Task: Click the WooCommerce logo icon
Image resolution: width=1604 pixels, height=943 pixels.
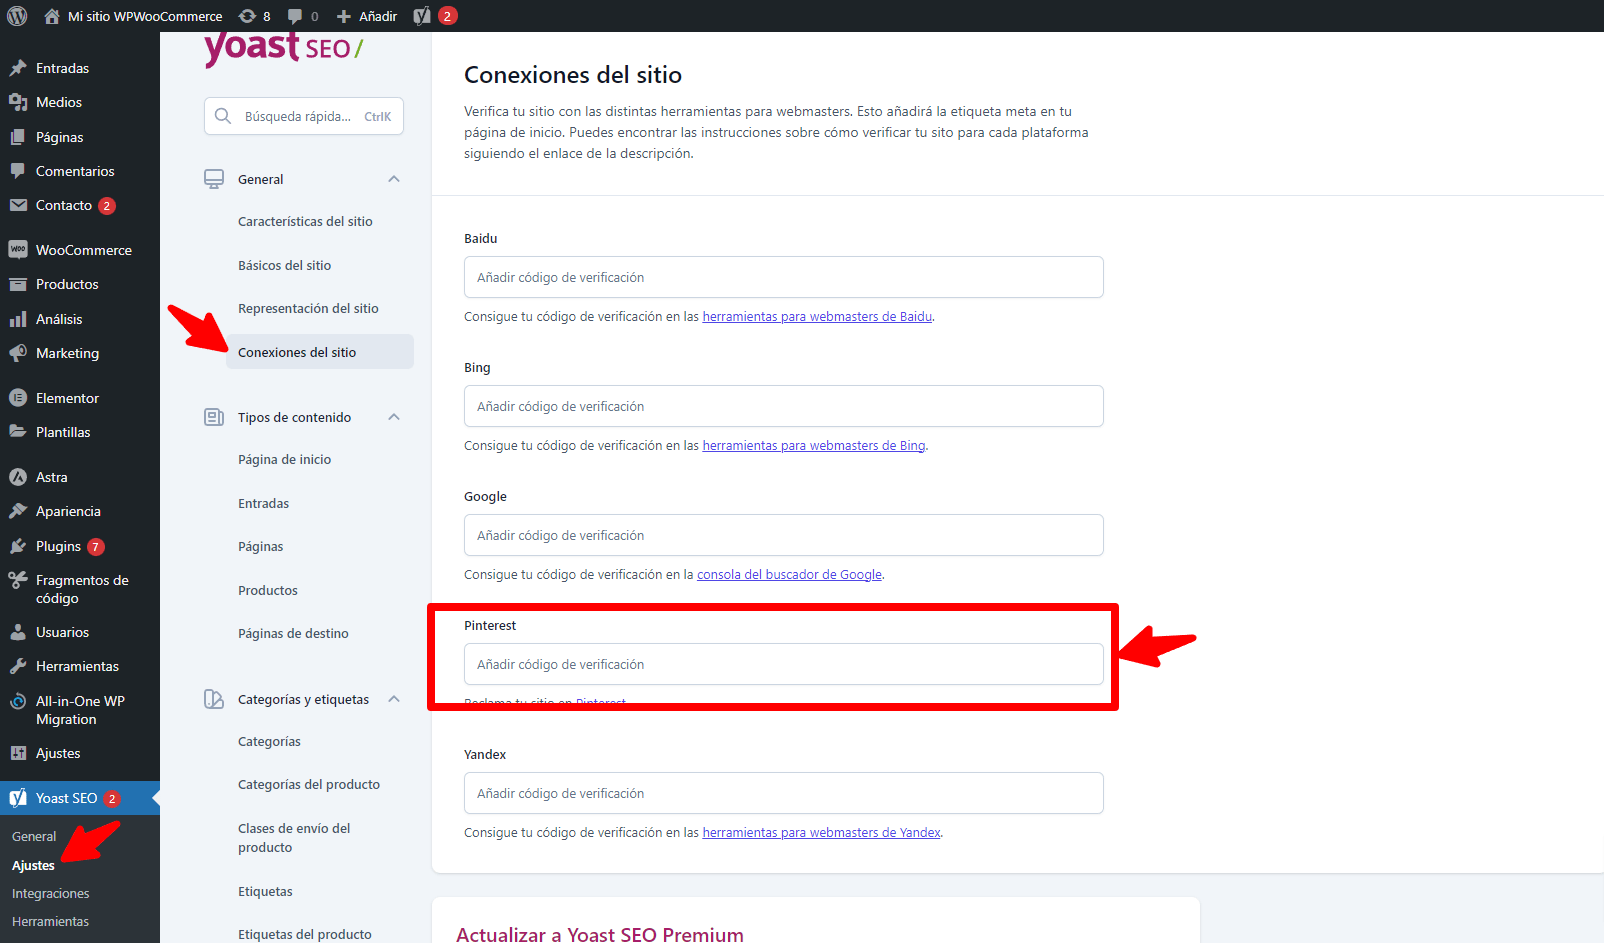Action: tap(18, 250)
